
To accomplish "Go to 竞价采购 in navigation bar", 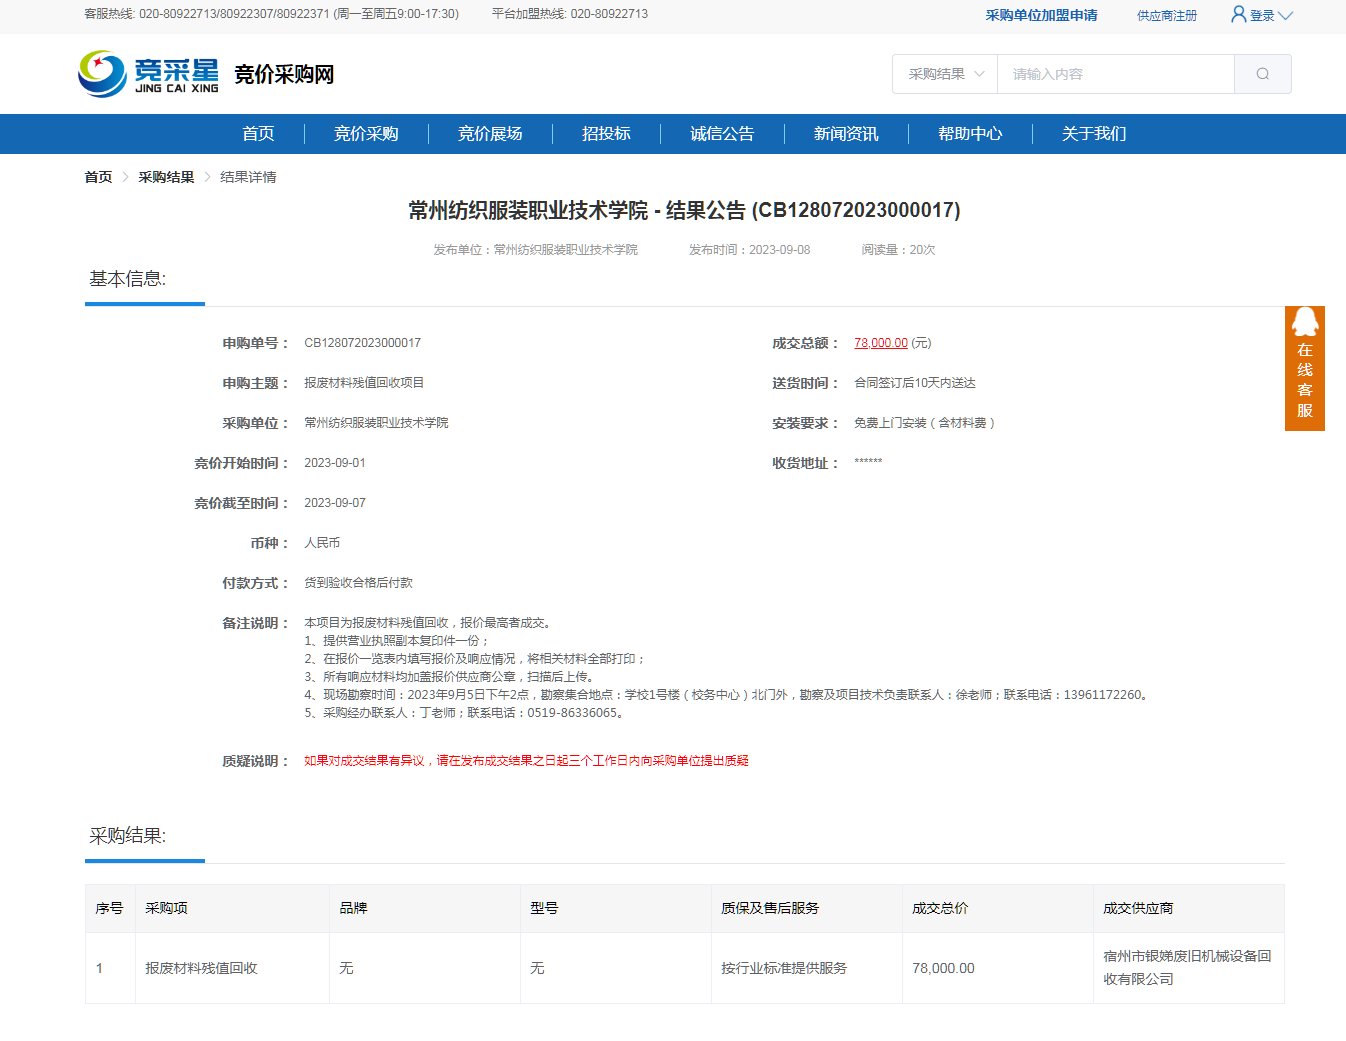I will 366,134.
